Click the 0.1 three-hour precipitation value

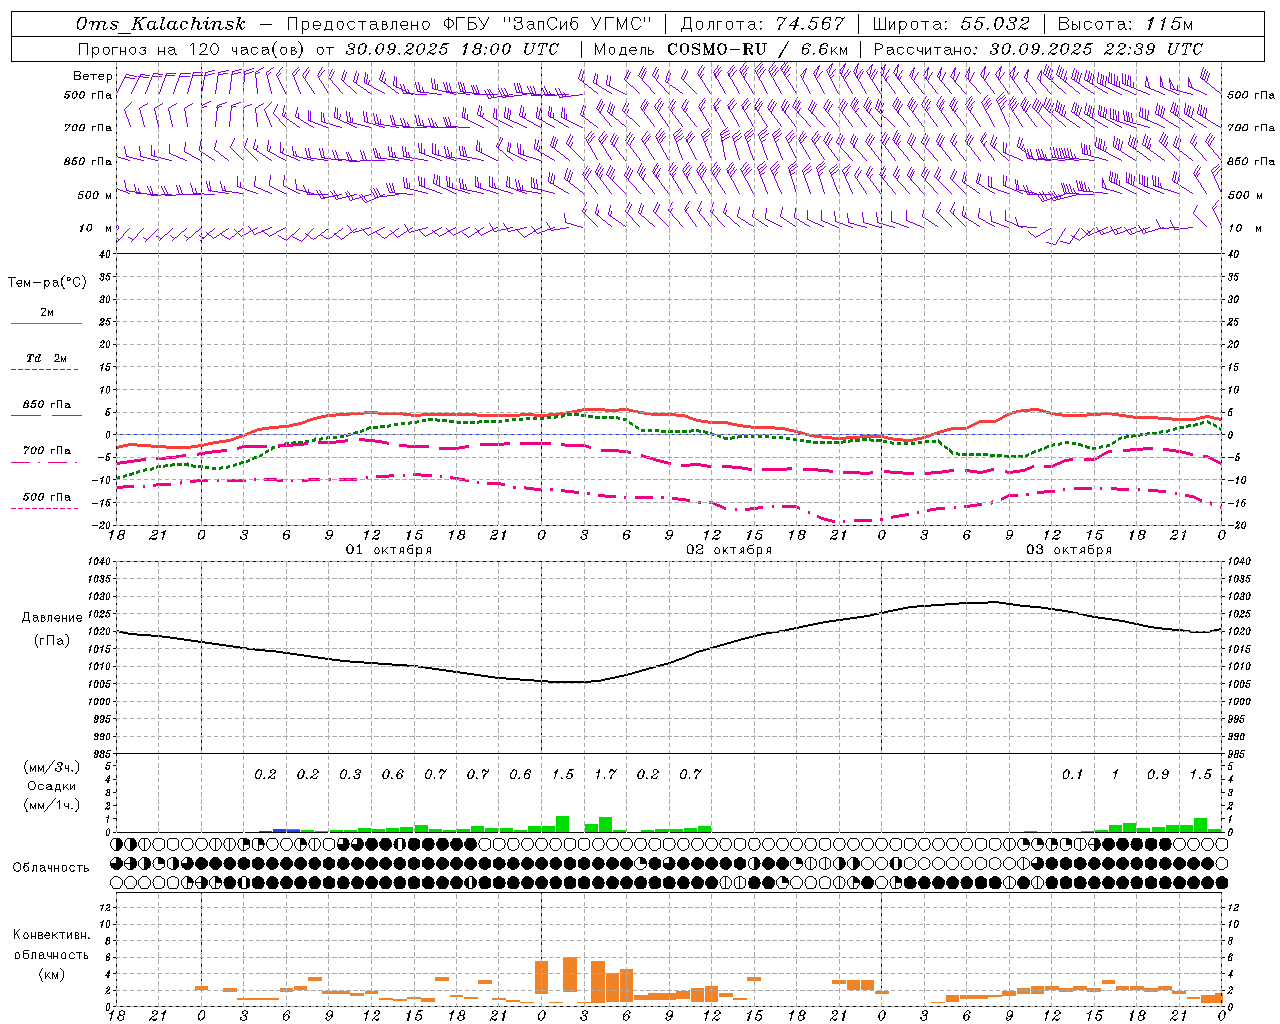(x=1072, y=774)
